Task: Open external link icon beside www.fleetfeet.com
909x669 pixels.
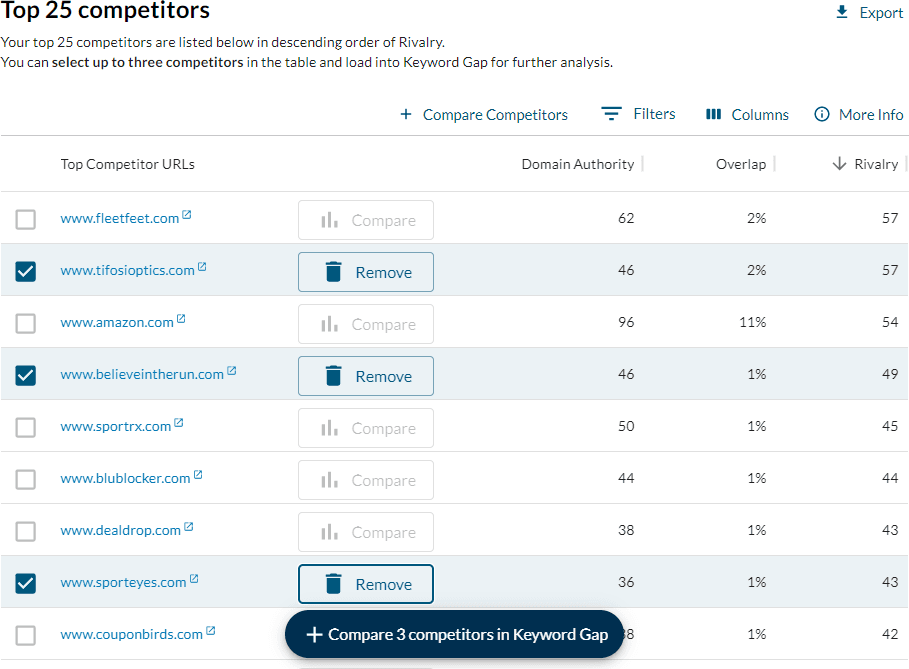Action: 187,216
